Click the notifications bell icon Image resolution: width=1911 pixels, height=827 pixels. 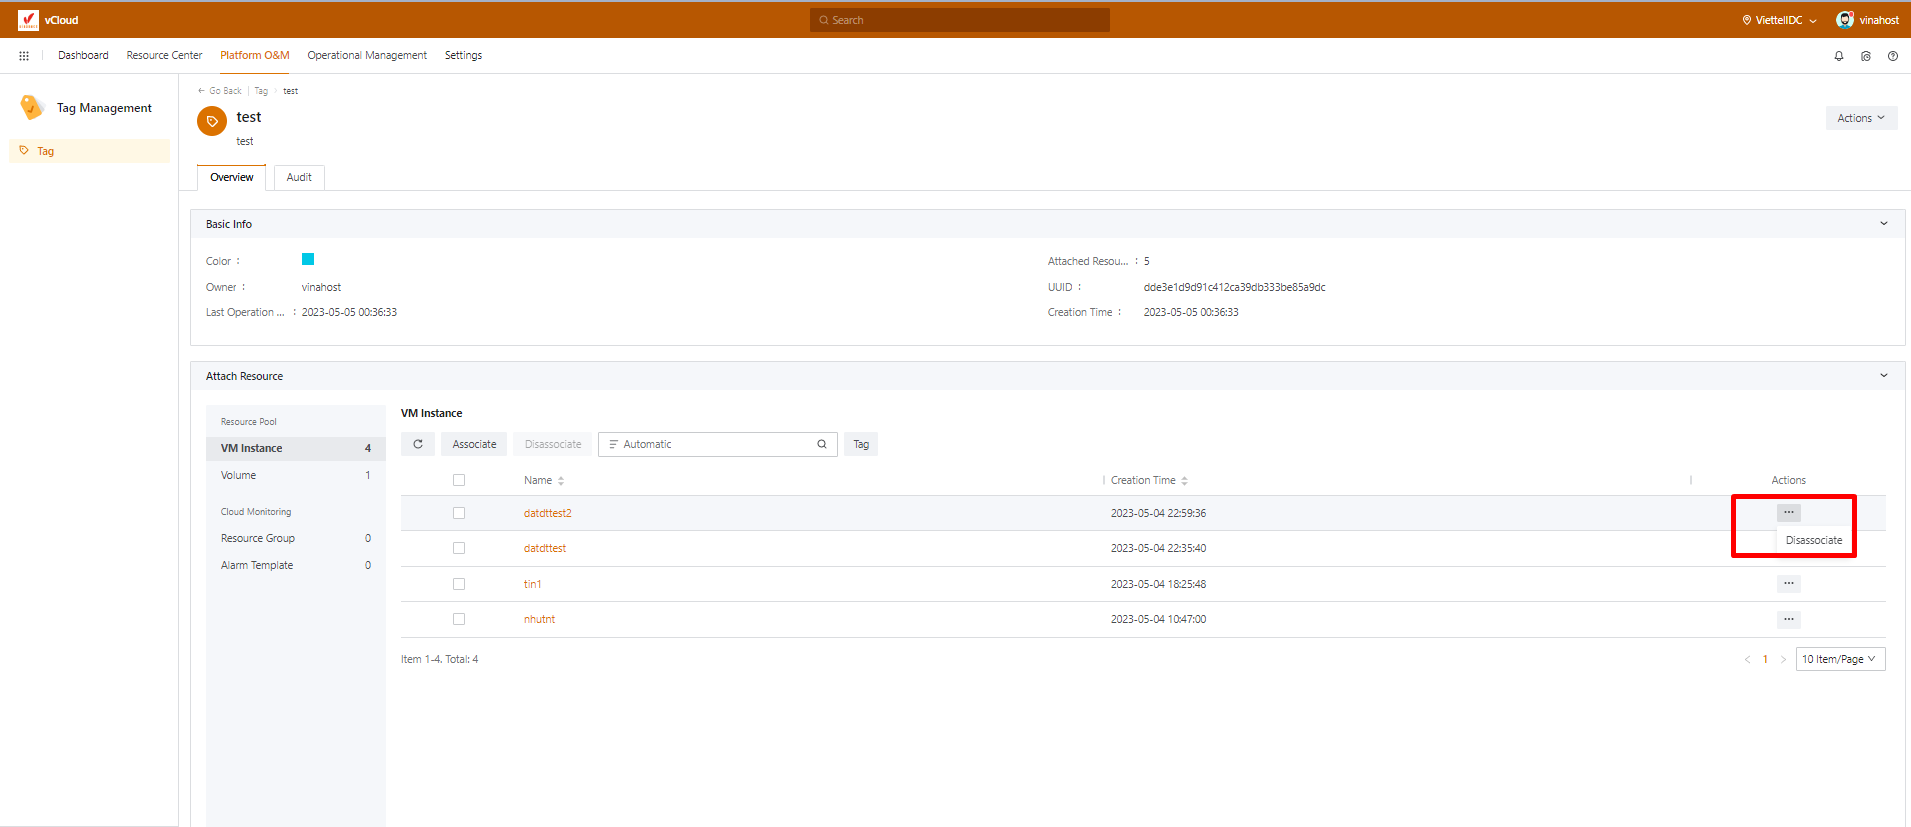point(1838,56)
